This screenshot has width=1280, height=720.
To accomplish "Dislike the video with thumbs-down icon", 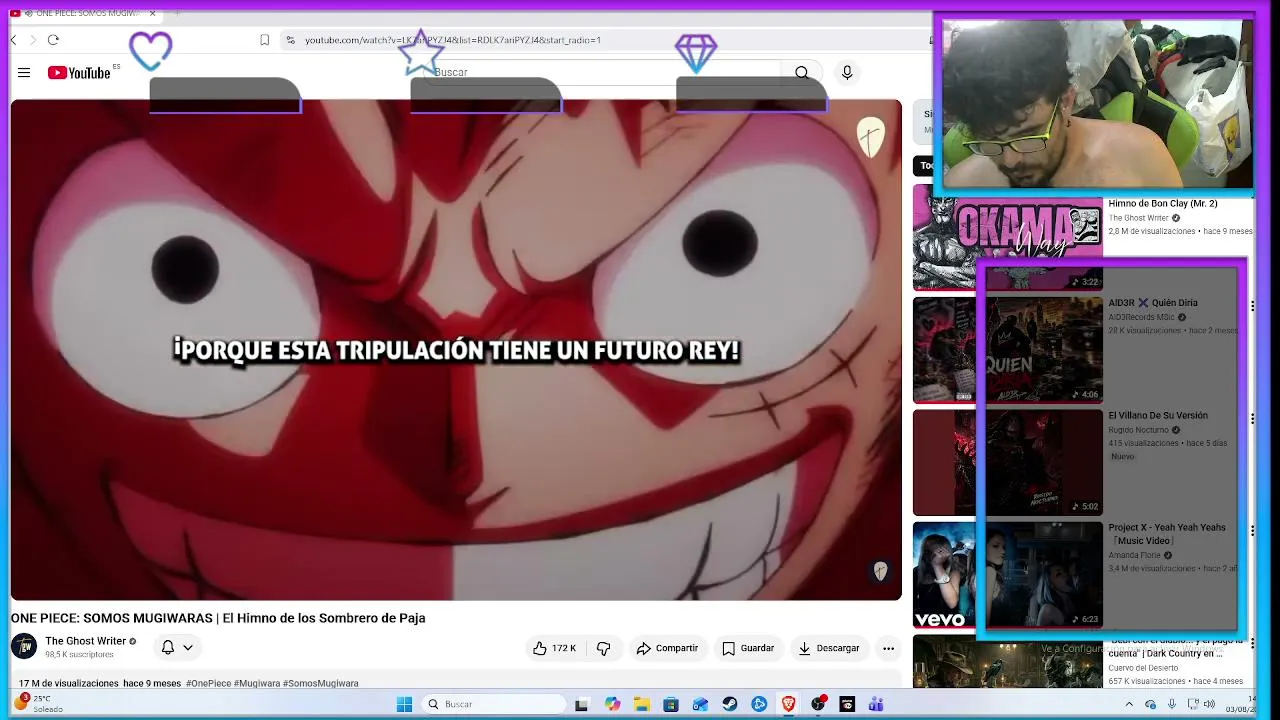I will 603,648.
